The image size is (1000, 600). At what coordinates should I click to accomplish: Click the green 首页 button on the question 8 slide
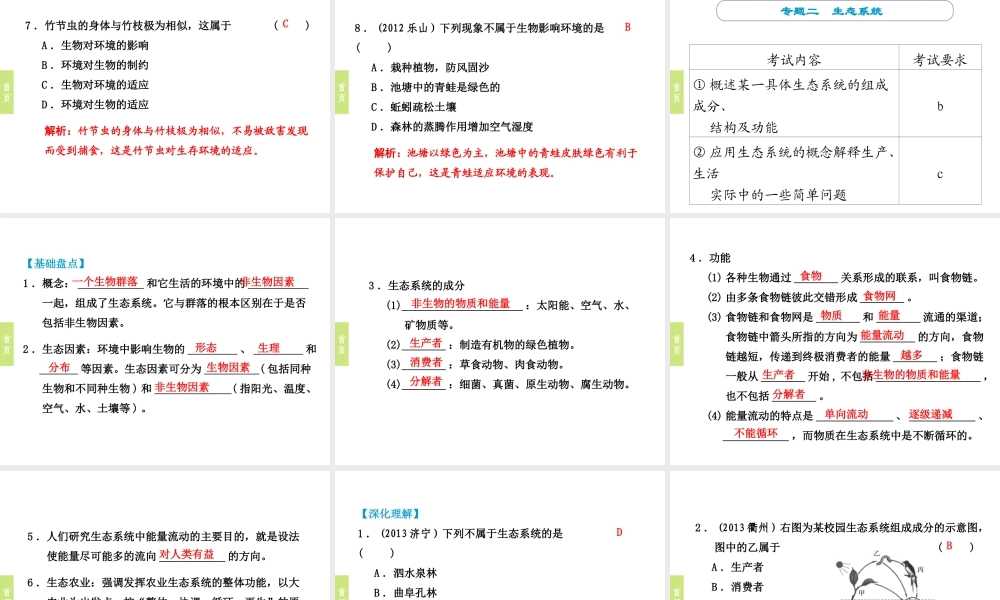click(341, 92)
